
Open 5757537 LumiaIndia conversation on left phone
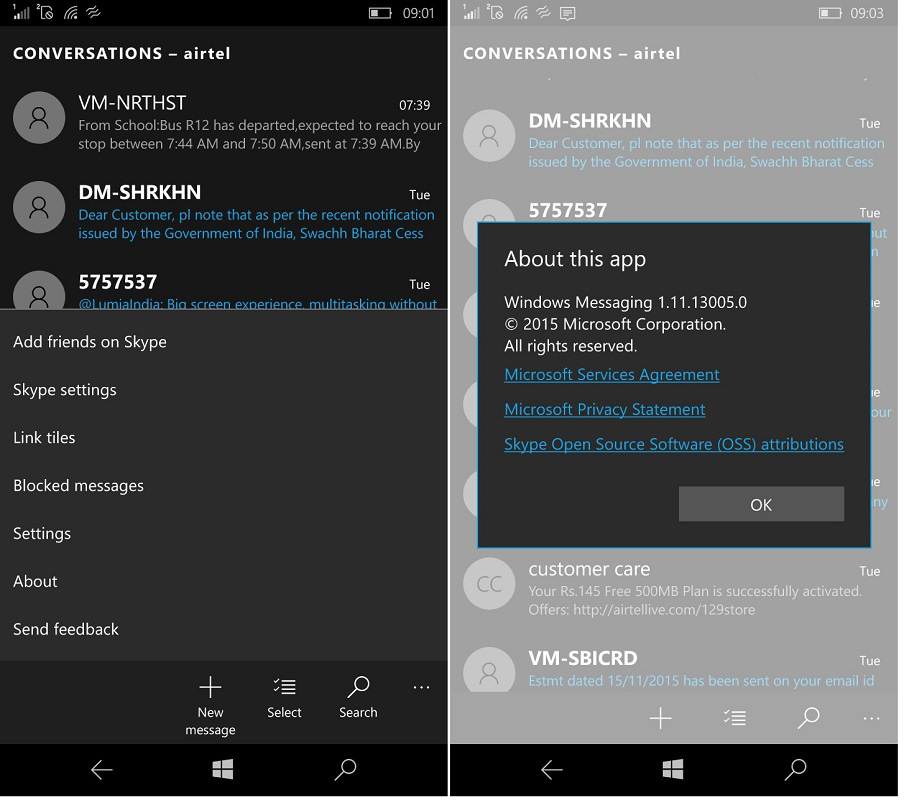coord(225,290)
